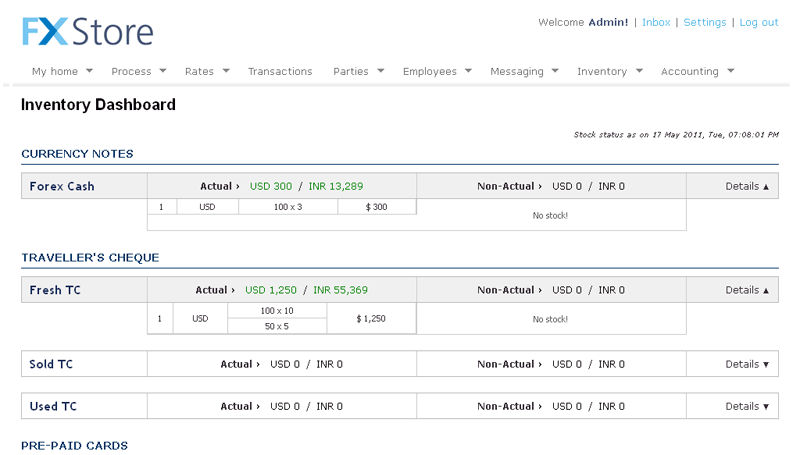Image resolution: width=800 pixels, height=455 pixels.
Task: Collapse Fresh TC details
Action: 747,291
